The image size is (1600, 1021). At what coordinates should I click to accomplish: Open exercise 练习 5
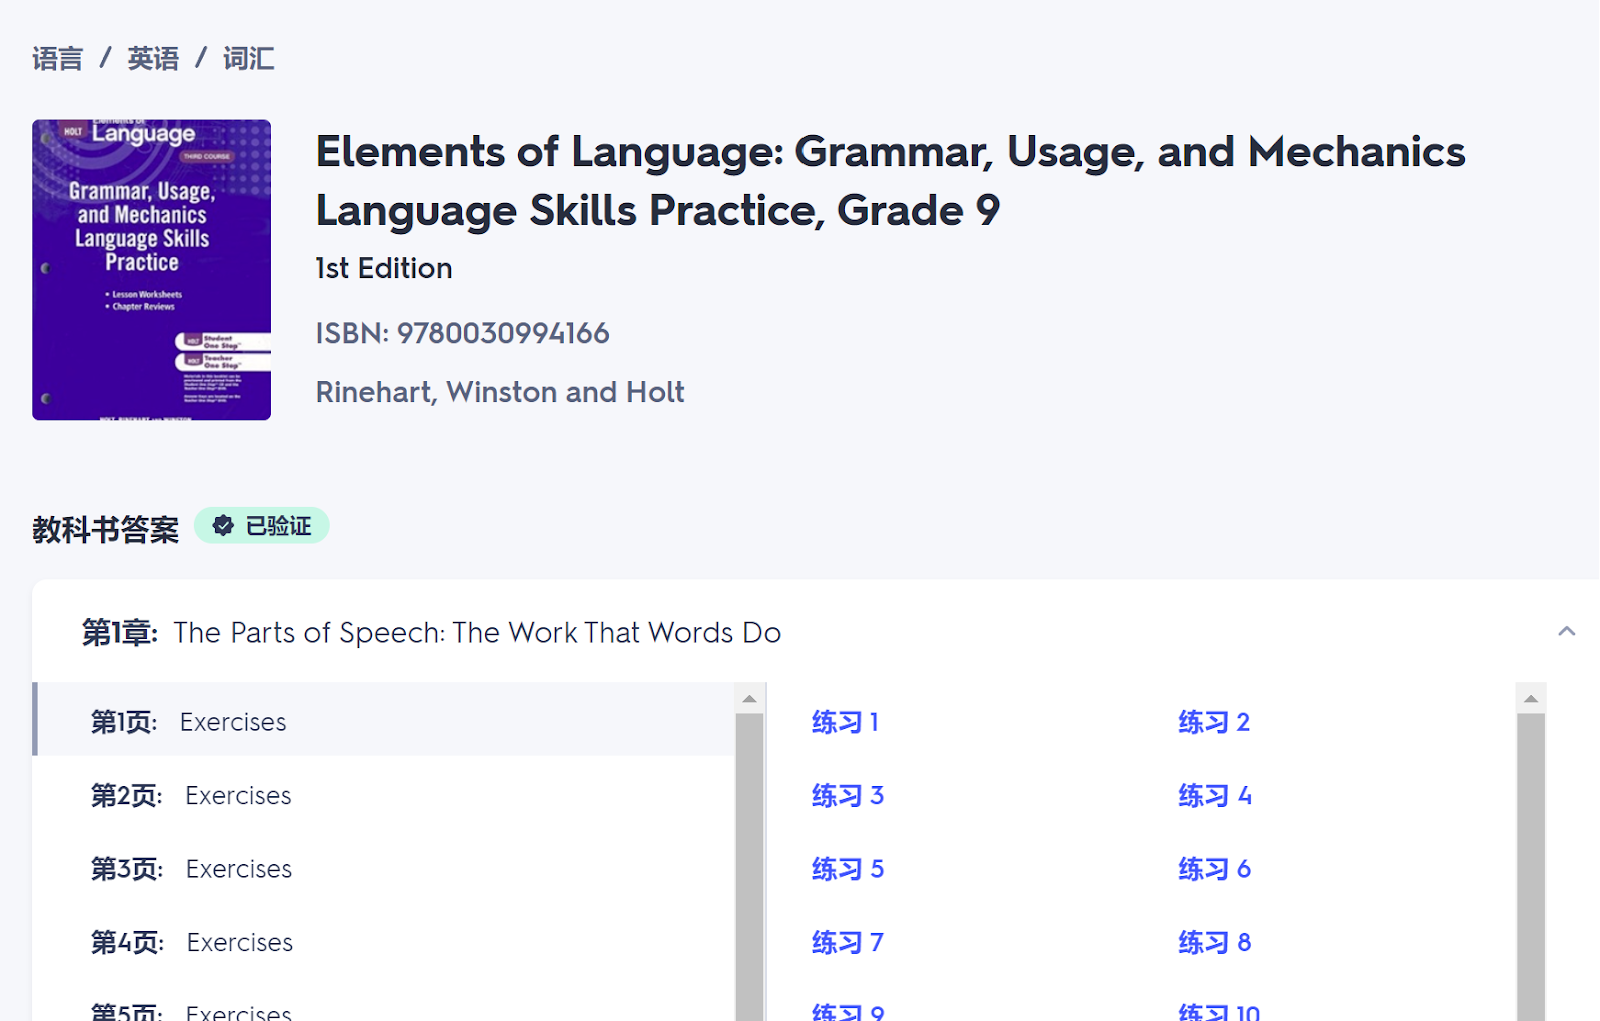[848, 869]
